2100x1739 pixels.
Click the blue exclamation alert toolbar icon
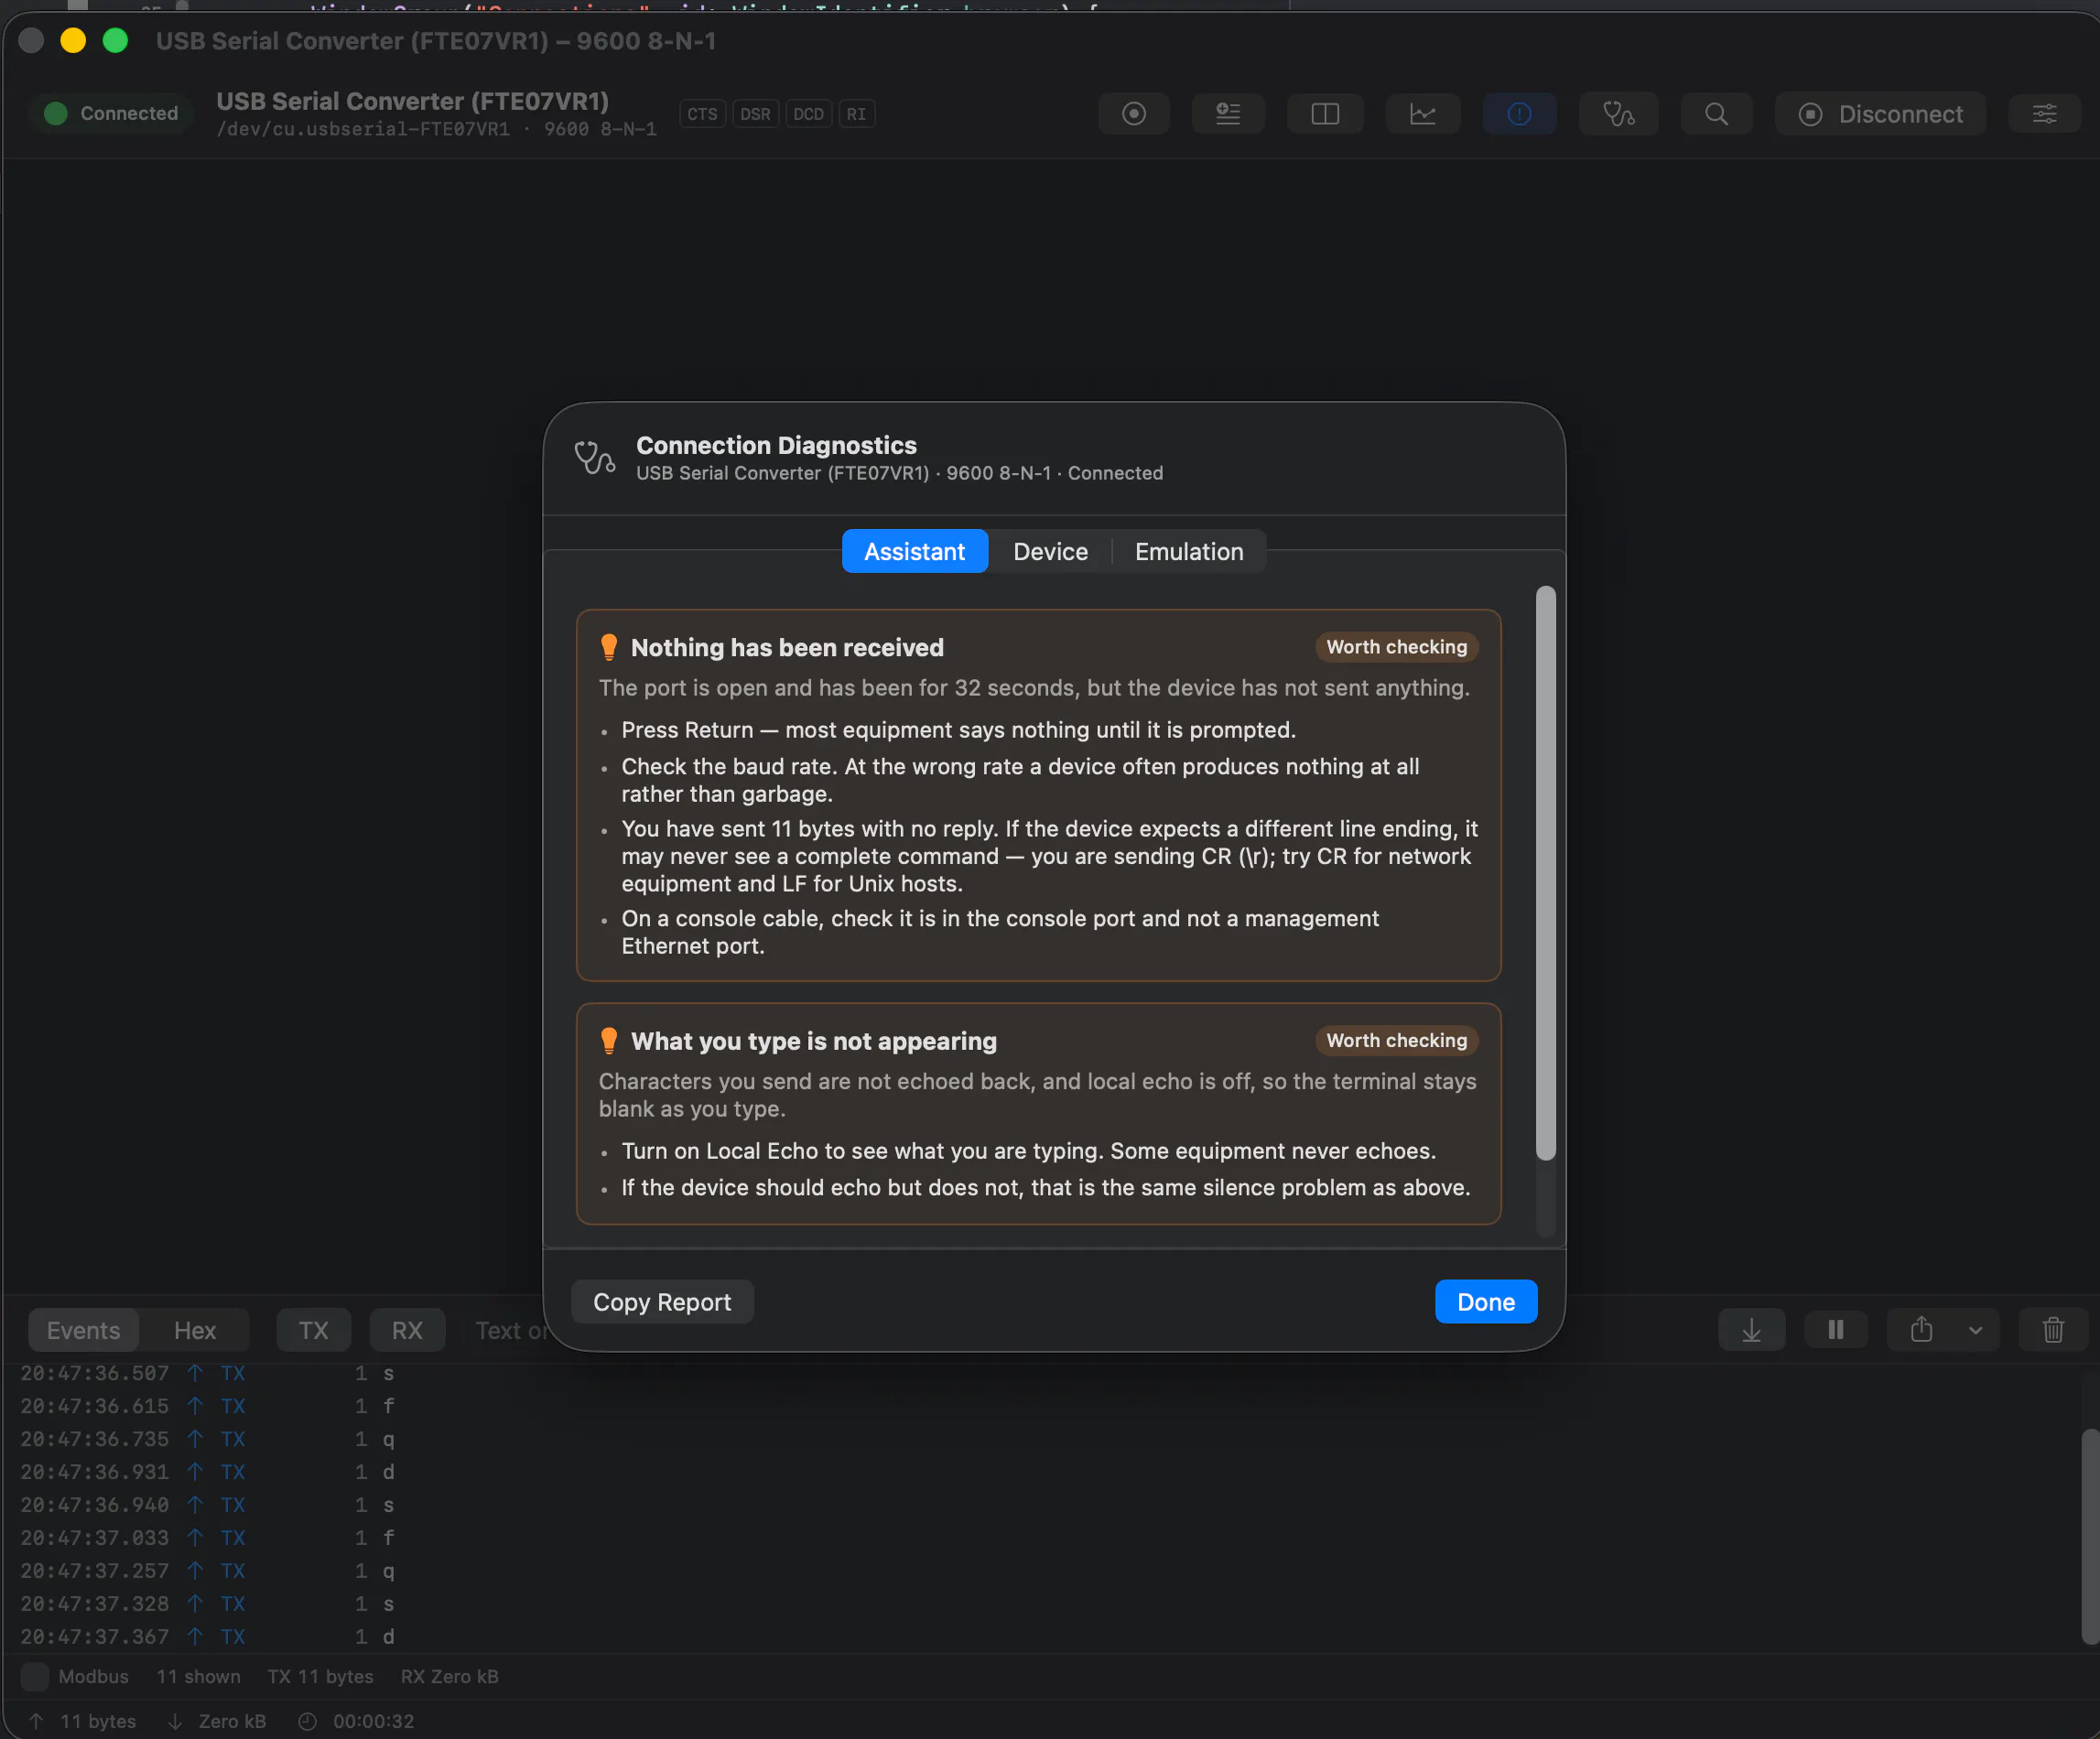[x=1519, y=114]
